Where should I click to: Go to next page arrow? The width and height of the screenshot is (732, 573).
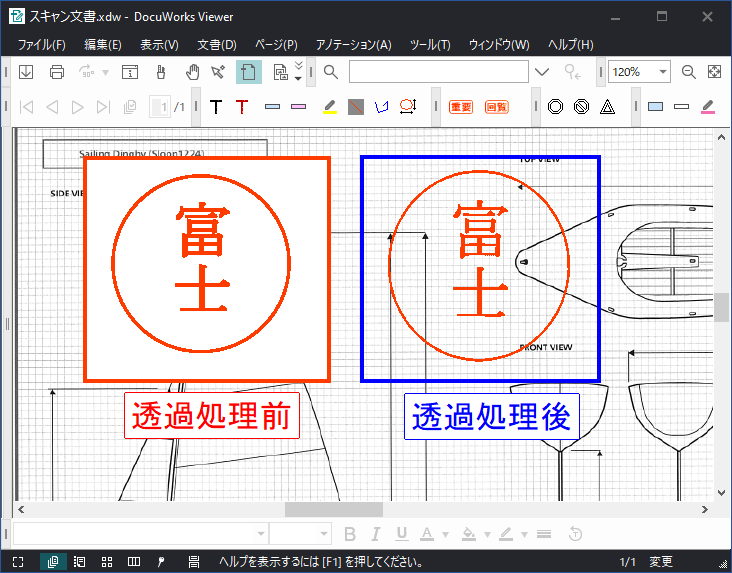[x=77, y=107]
